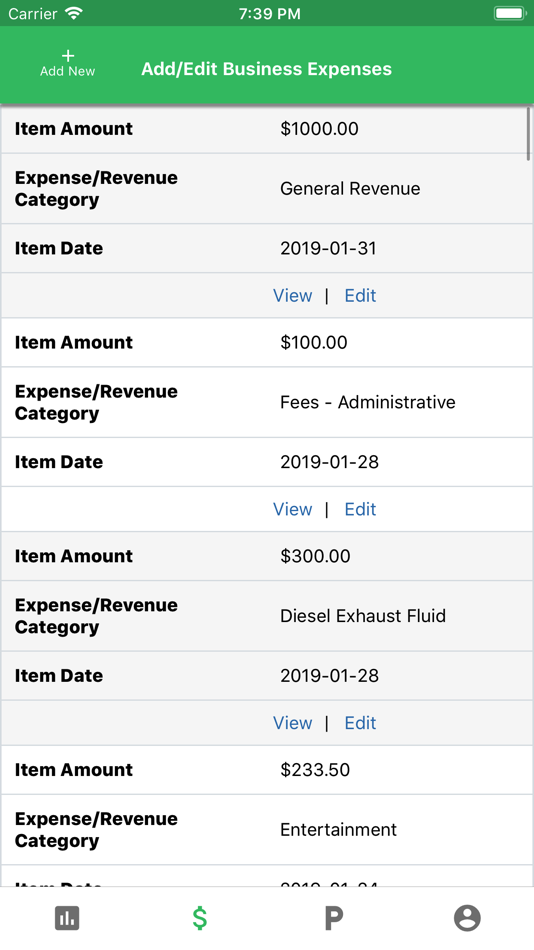This screenshot has height=950, width=534.
Task: Select the dollar sign expenses tab
Action: click(x=200, y=918)
